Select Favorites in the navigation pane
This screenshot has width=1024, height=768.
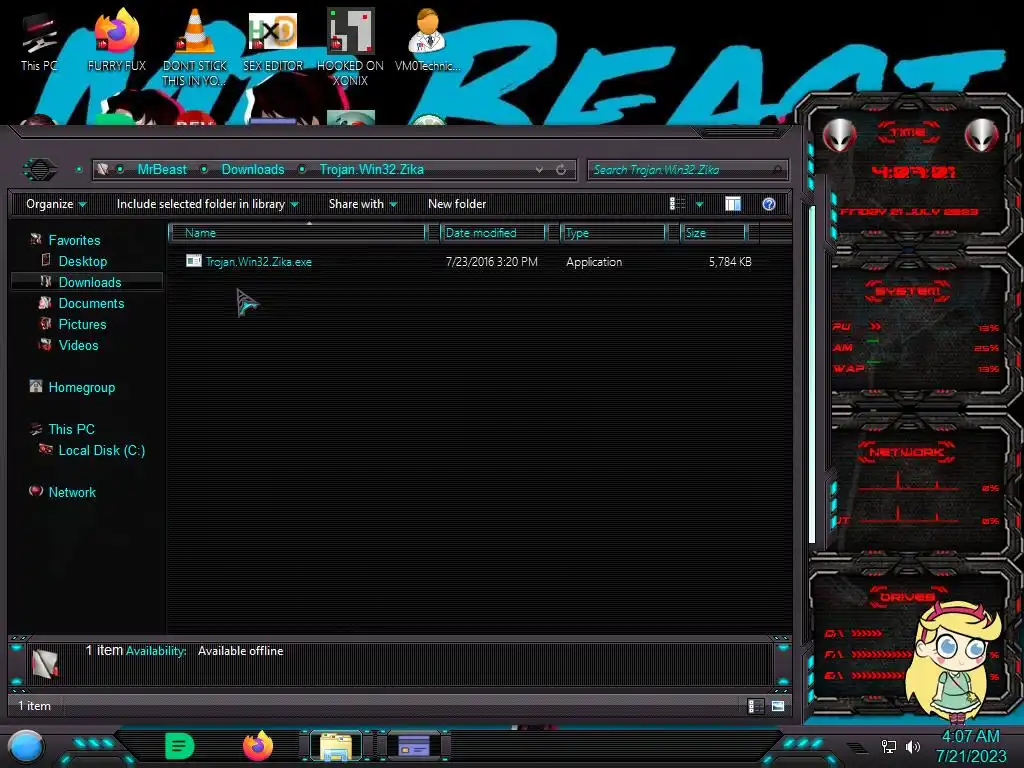click(x=74, y=240)
